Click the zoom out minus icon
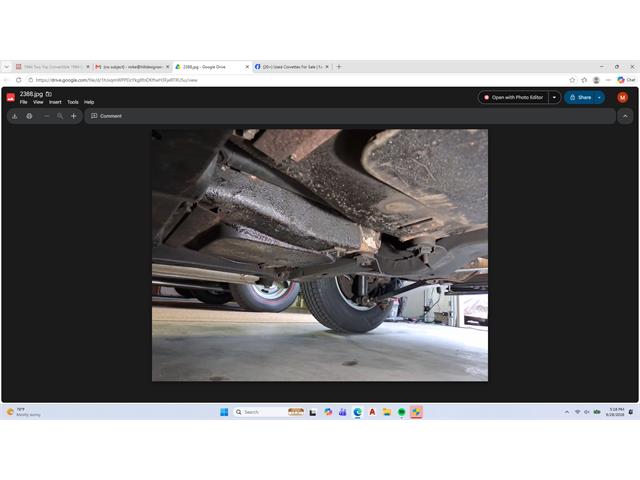The height and width of the screenshot is (480, 640). click(x=47, y=116)
